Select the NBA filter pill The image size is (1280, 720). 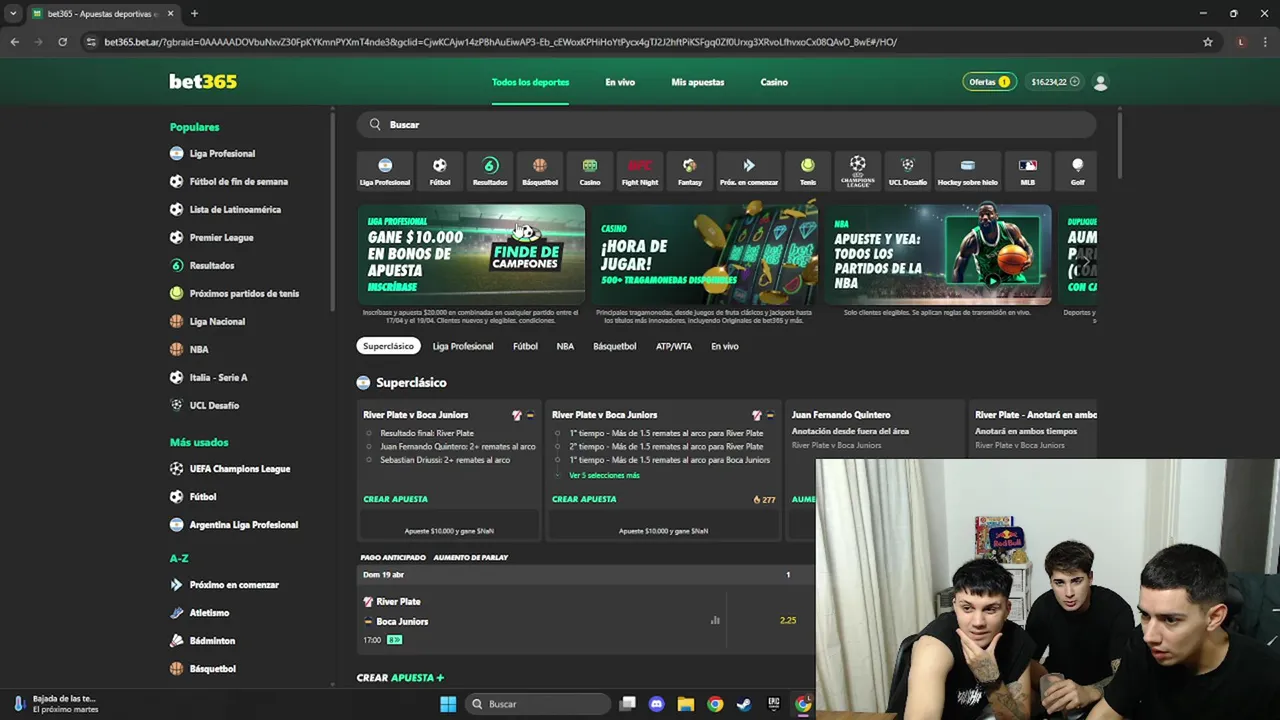point(565,346)
